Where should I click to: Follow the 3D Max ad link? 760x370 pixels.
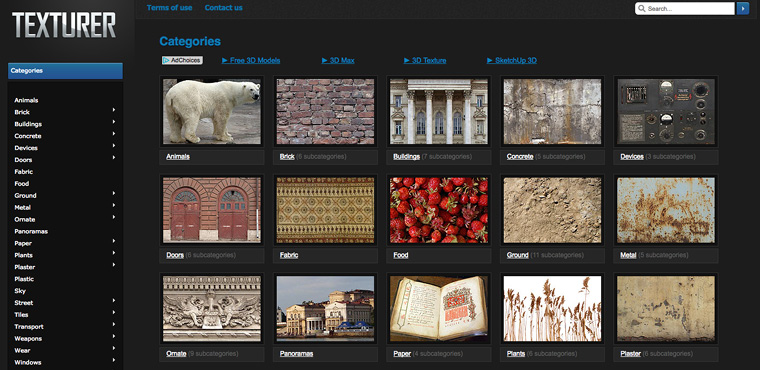pyautogui.click(x=338, y=61)
